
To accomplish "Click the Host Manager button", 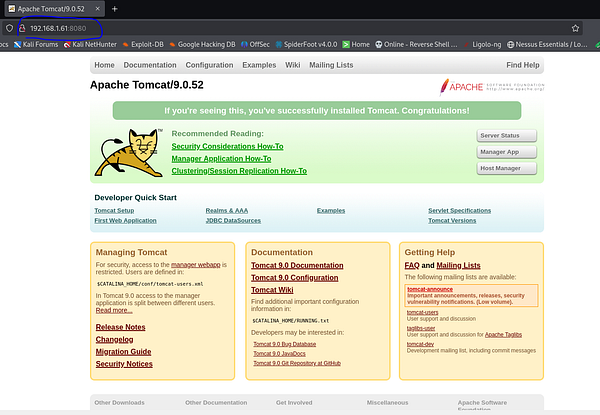I will 507,168.
